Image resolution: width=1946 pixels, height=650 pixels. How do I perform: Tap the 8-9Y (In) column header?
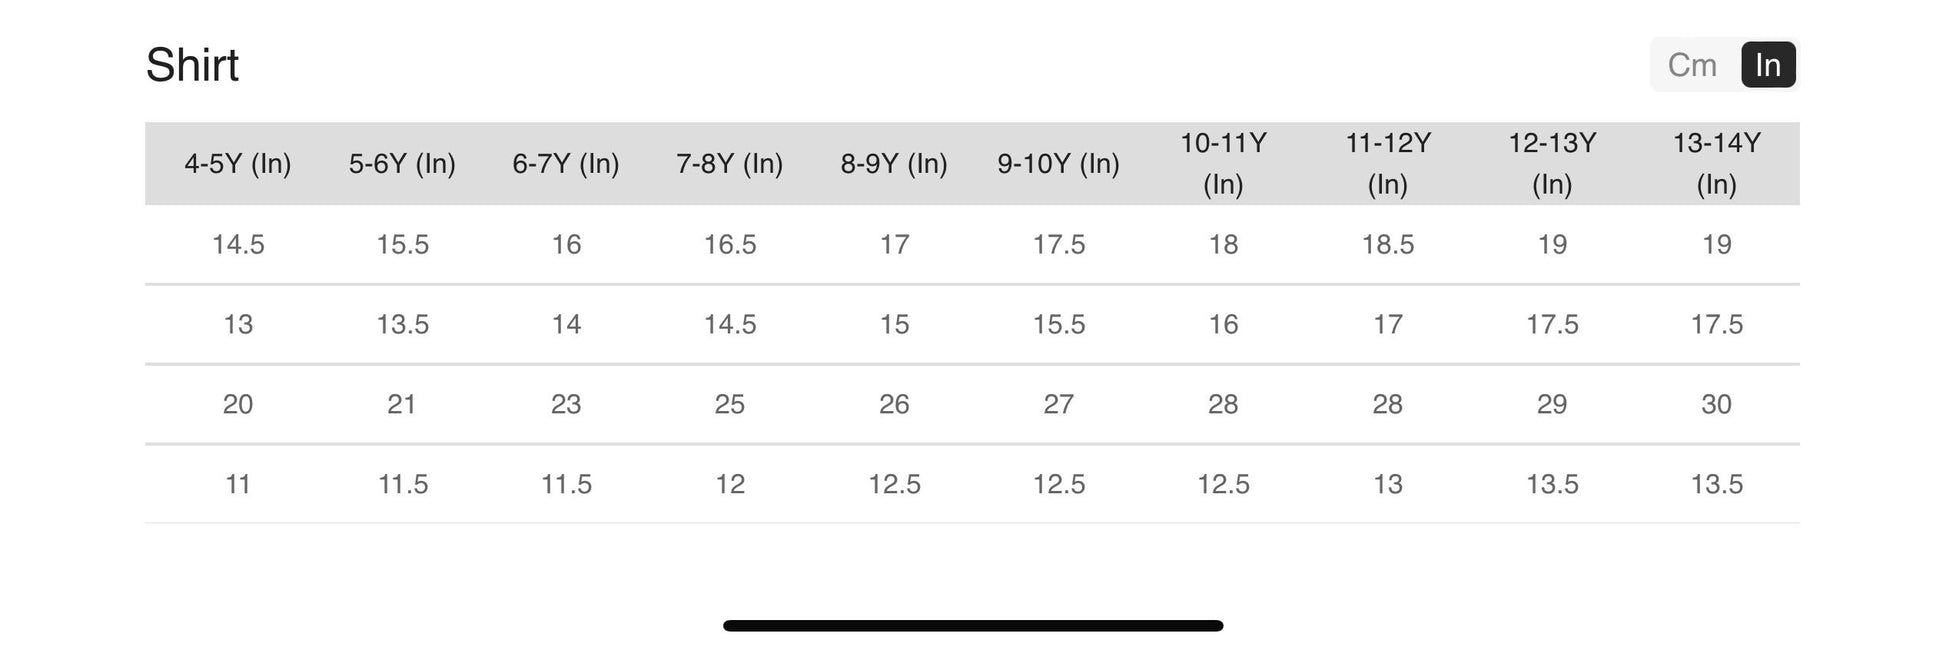point(894,163)
